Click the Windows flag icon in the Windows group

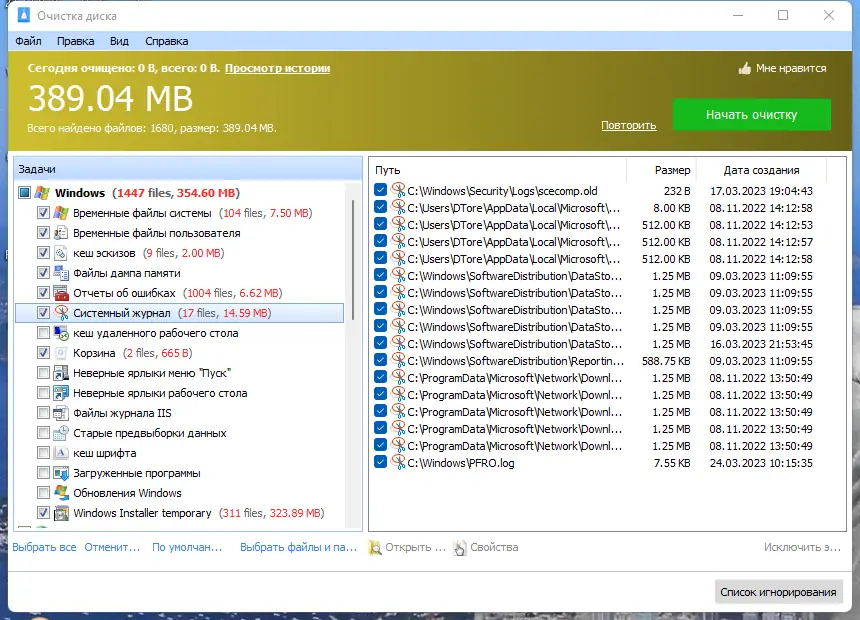(42, 193)
